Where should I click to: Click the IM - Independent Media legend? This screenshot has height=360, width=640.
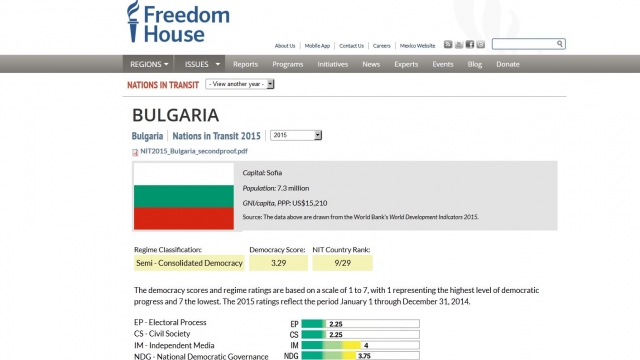[x=174, y=345]
